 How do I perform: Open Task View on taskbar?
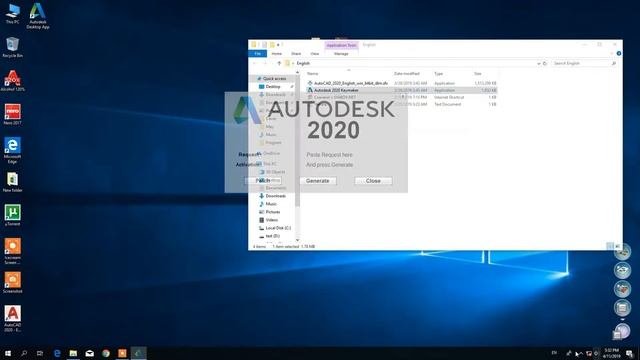point(40,353)
